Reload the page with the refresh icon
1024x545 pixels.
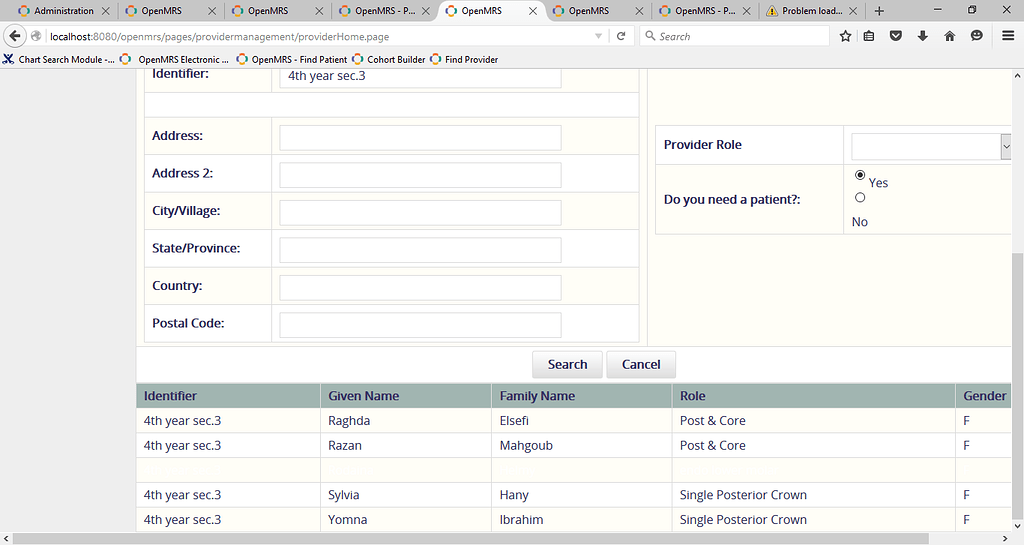621,36
